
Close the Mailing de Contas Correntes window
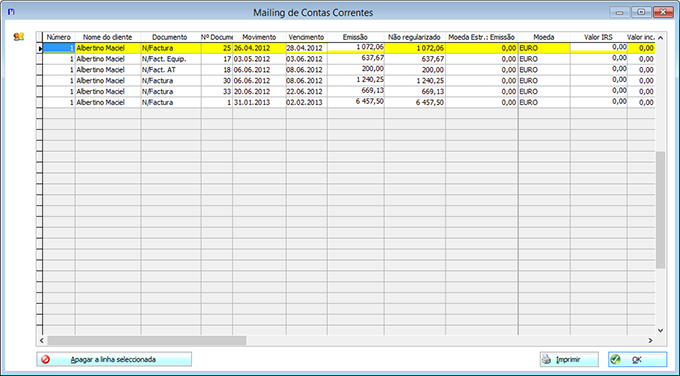tap(663, 12)
